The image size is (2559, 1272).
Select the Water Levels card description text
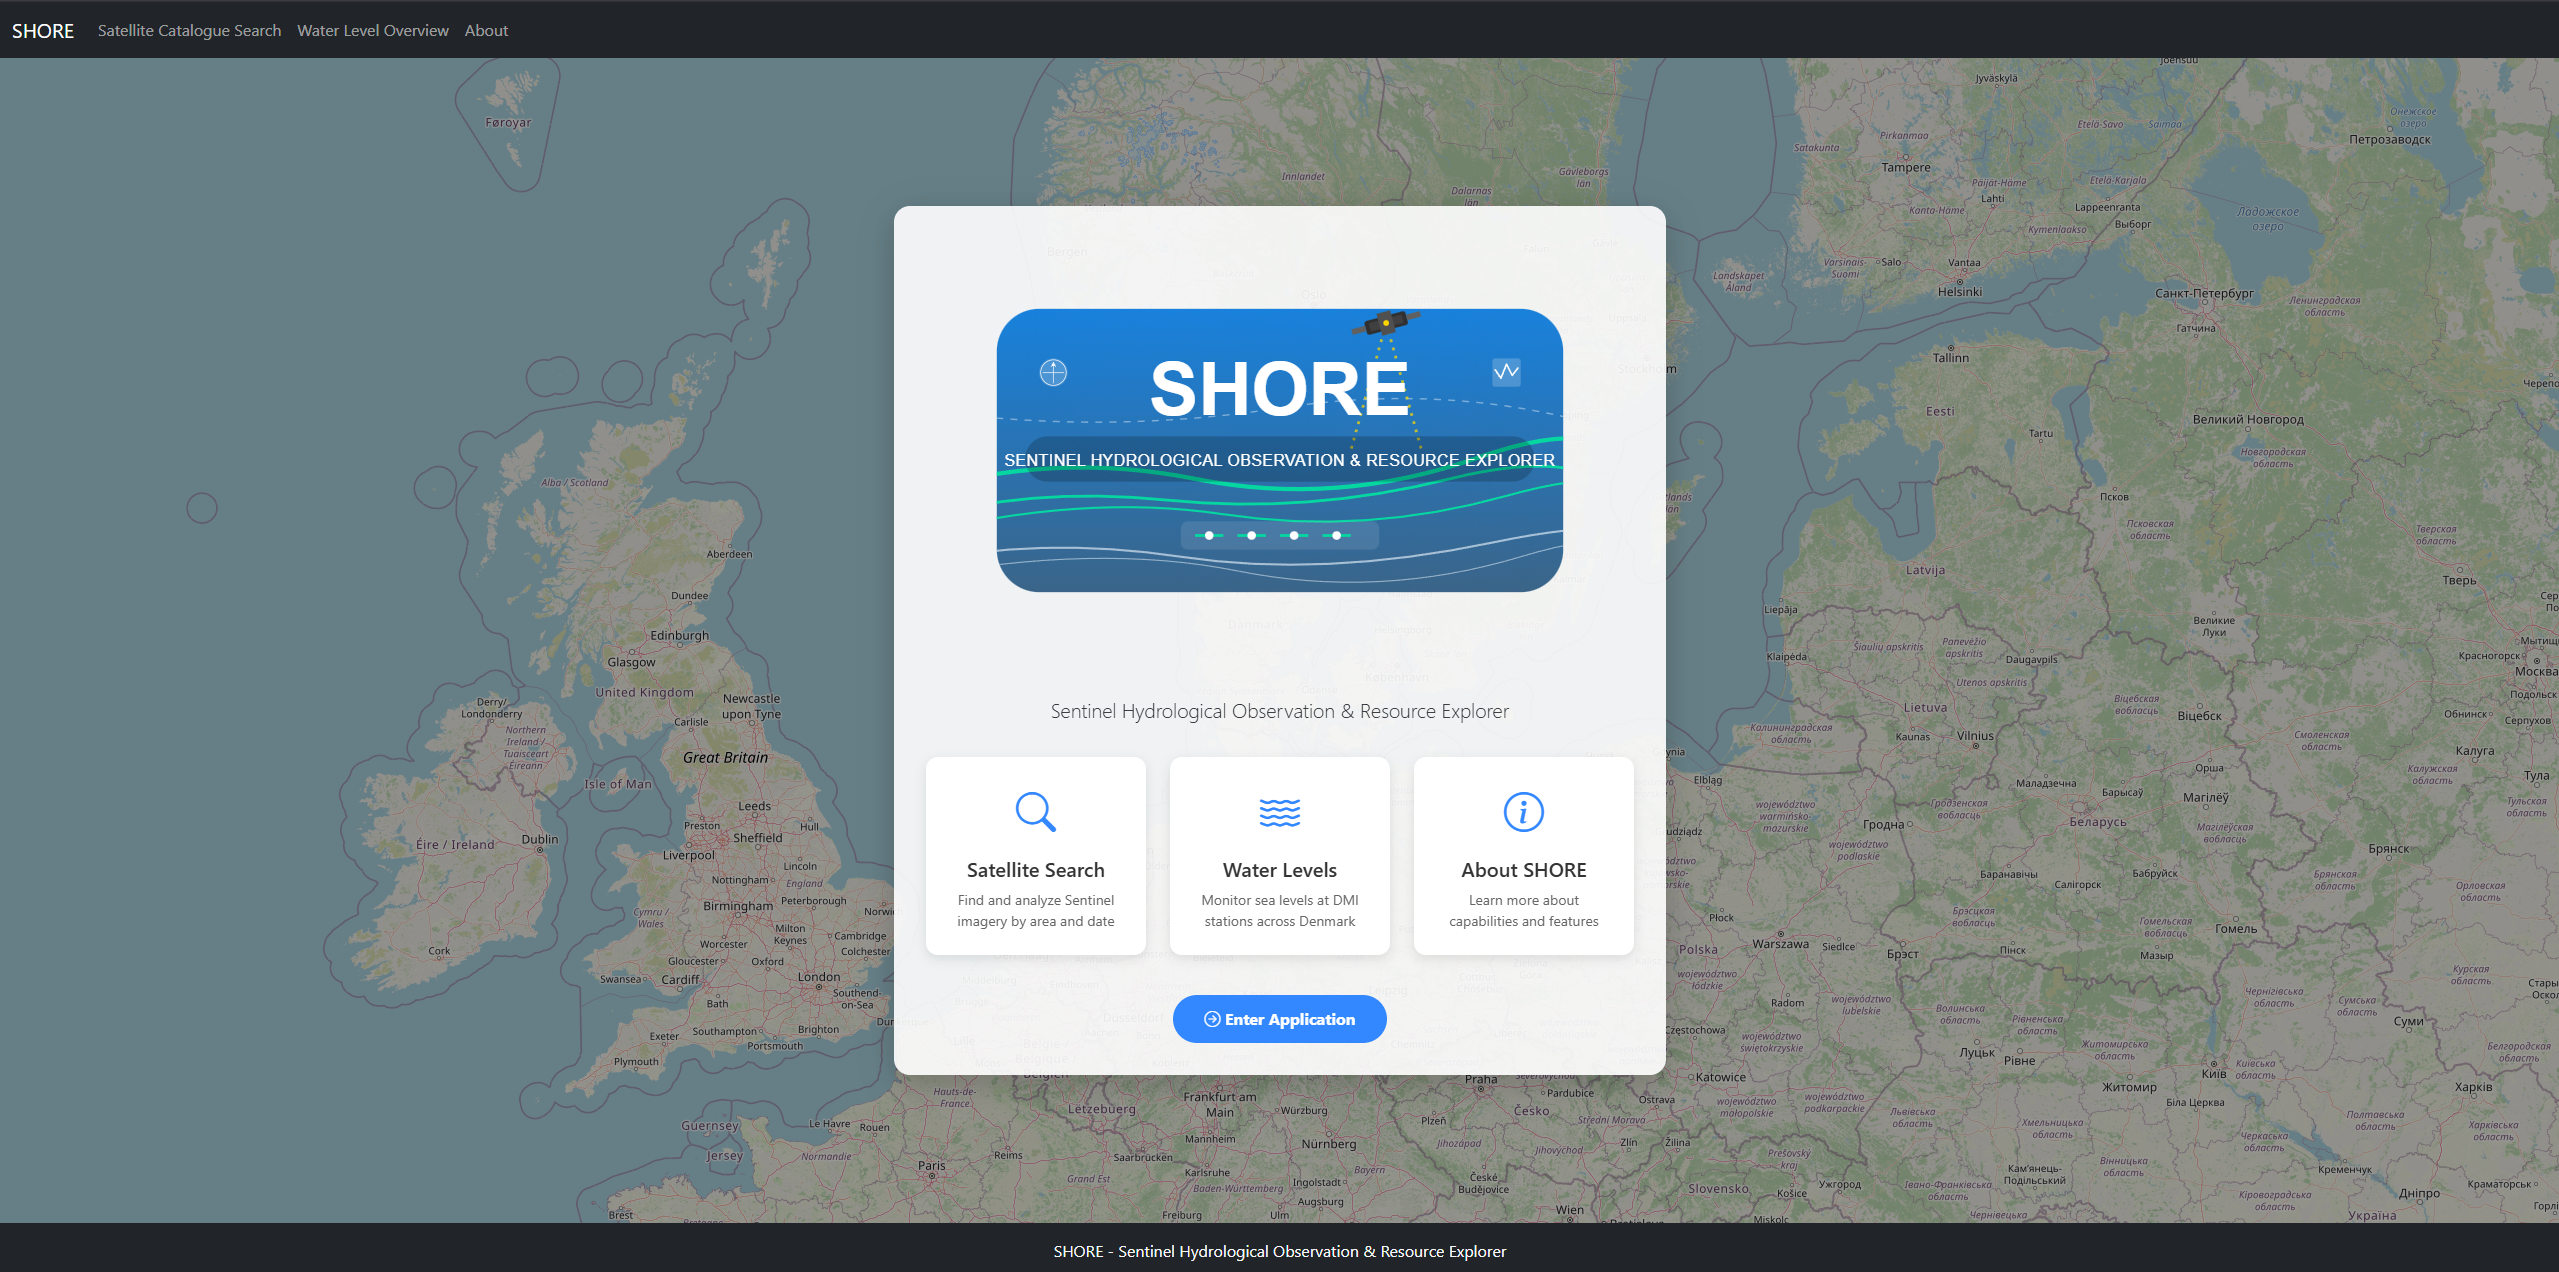point(1279,911)
